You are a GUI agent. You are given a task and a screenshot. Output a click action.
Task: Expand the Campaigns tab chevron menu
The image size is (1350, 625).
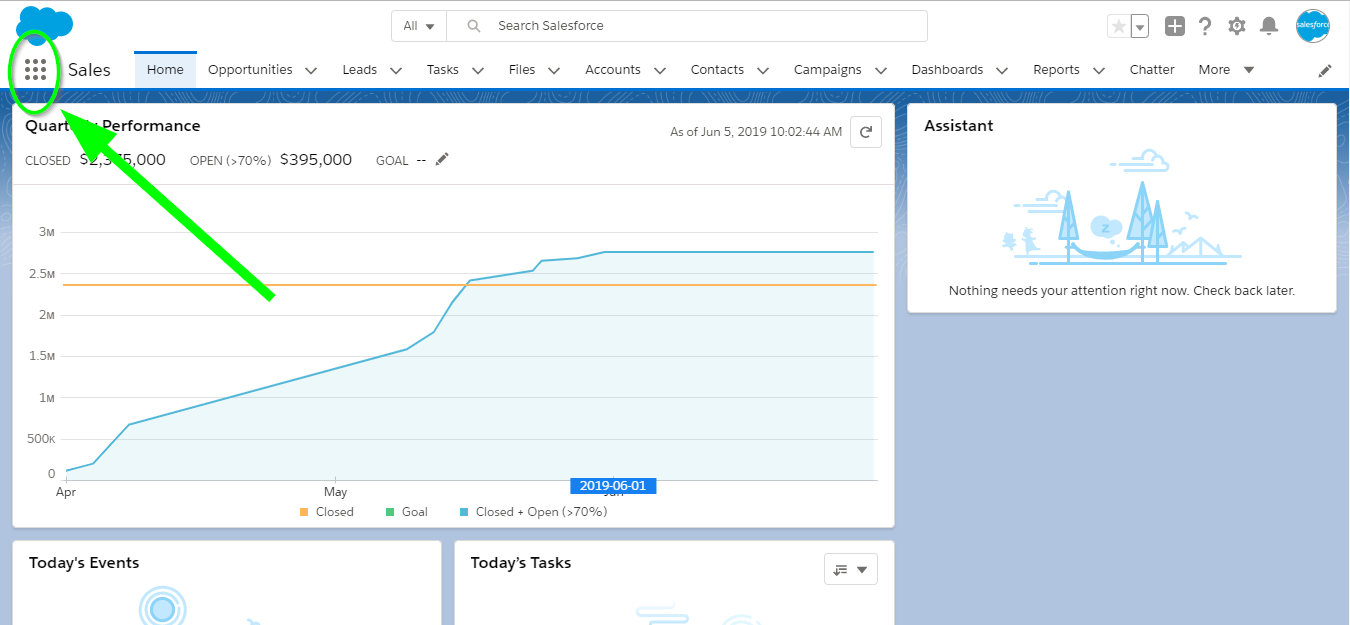(881, 70)
